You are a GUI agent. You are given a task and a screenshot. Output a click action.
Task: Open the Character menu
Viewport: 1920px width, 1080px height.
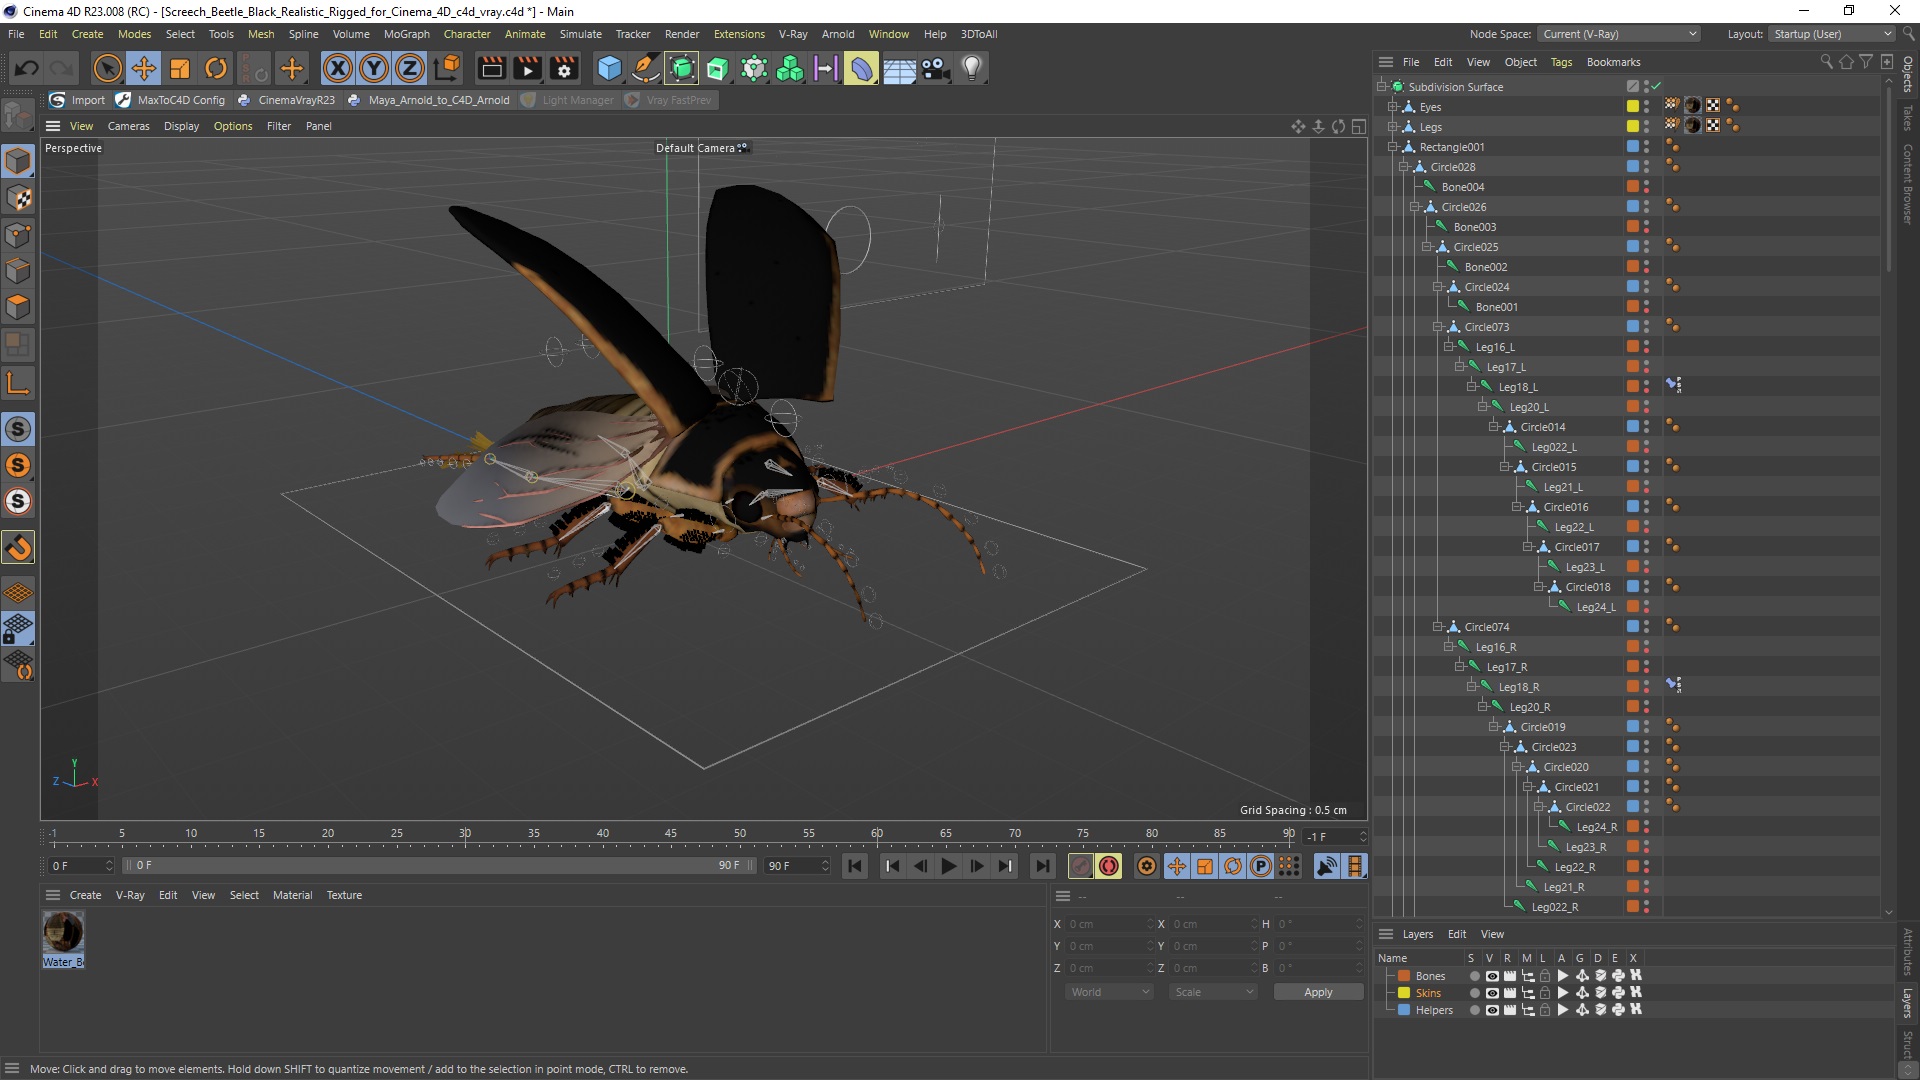[467, 34]
